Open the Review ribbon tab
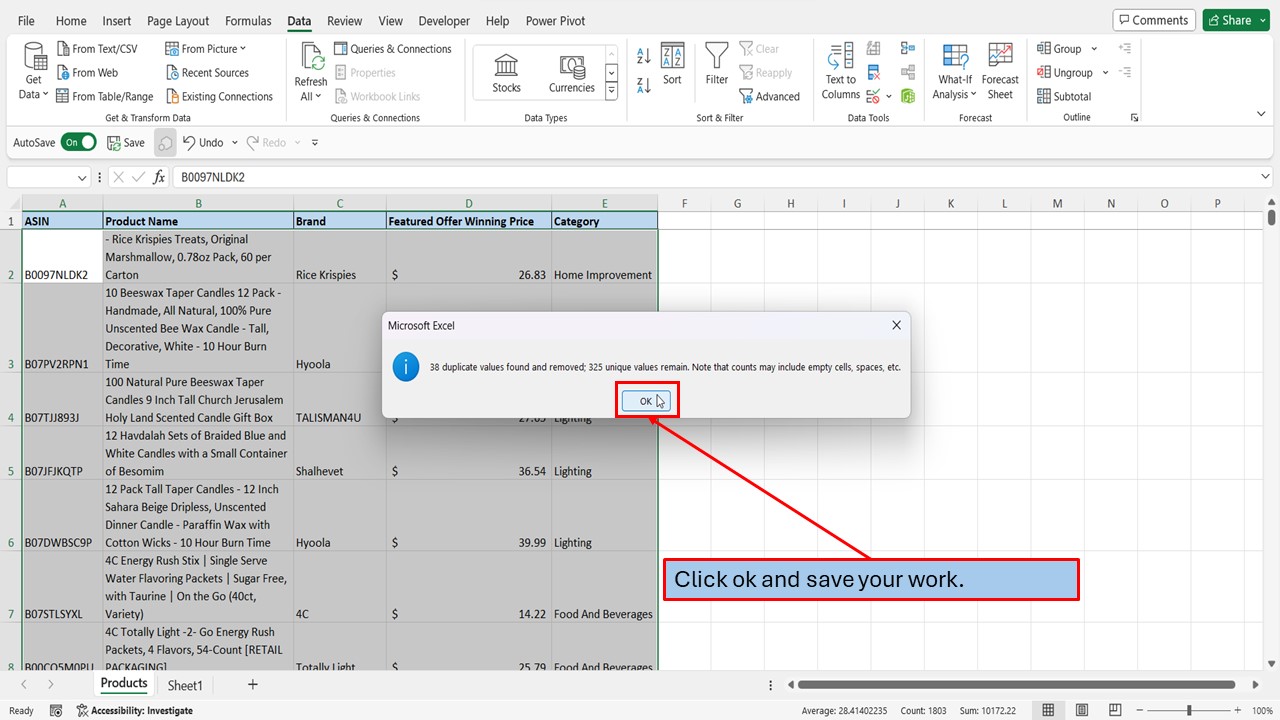Image resolution: width=1280 pixels, height=720 pixels. tap(344, 20)
